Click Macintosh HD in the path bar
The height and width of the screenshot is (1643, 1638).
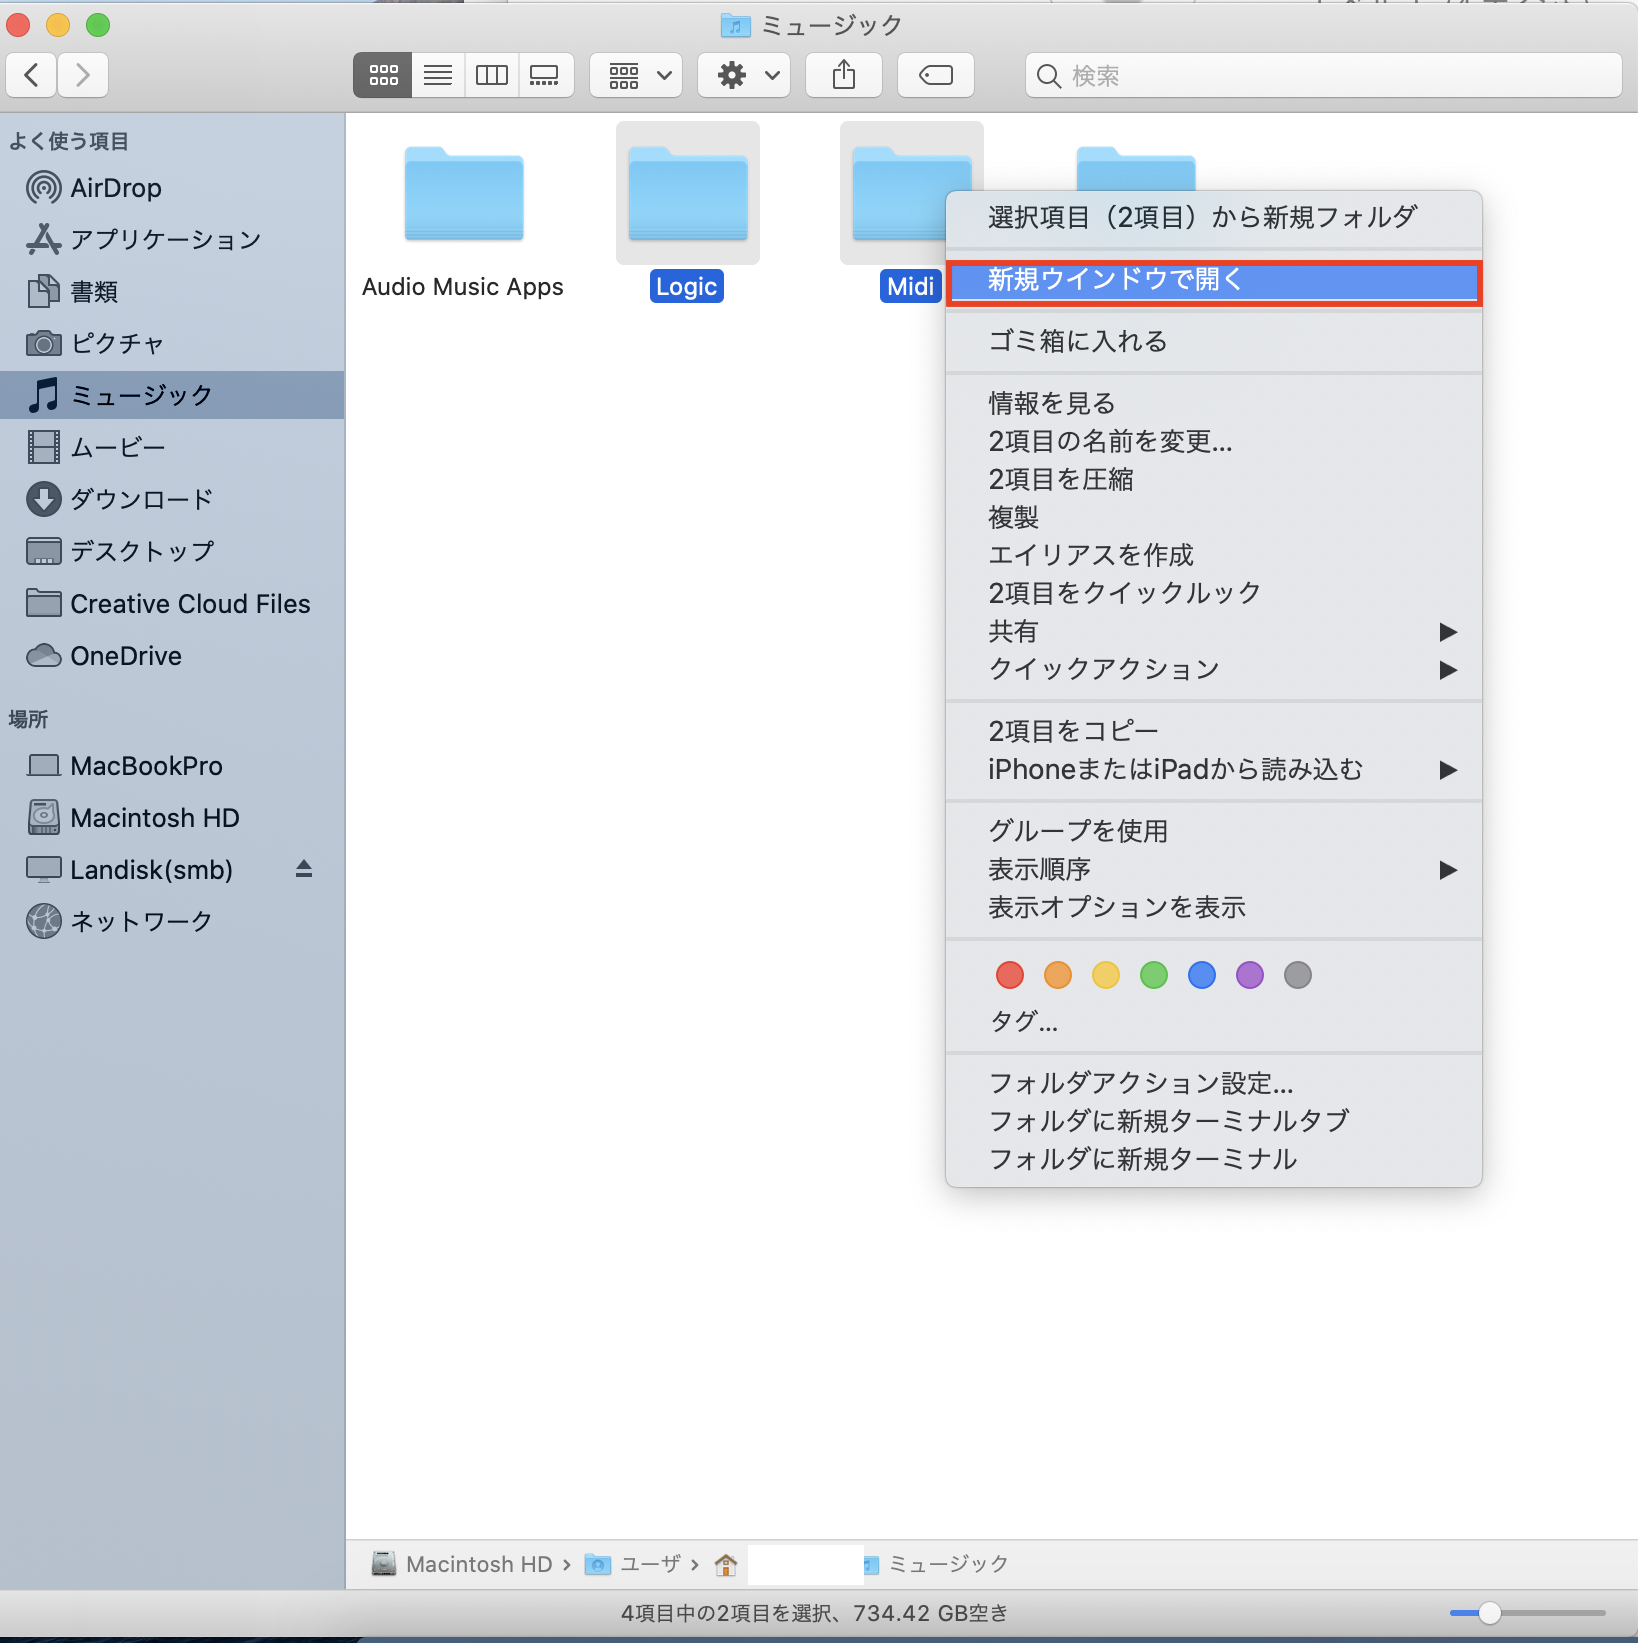pyautogui.click(x=462, y=1564)
